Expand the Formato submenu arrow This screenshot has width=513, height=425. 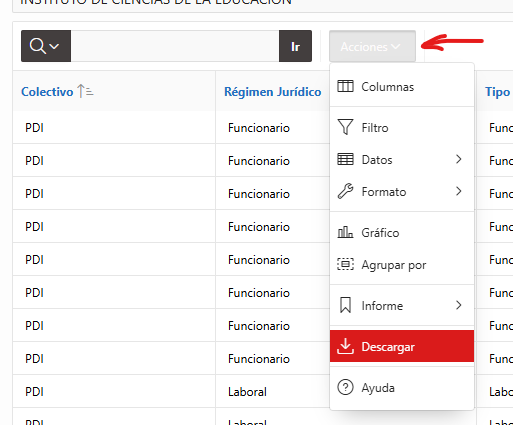459,191
